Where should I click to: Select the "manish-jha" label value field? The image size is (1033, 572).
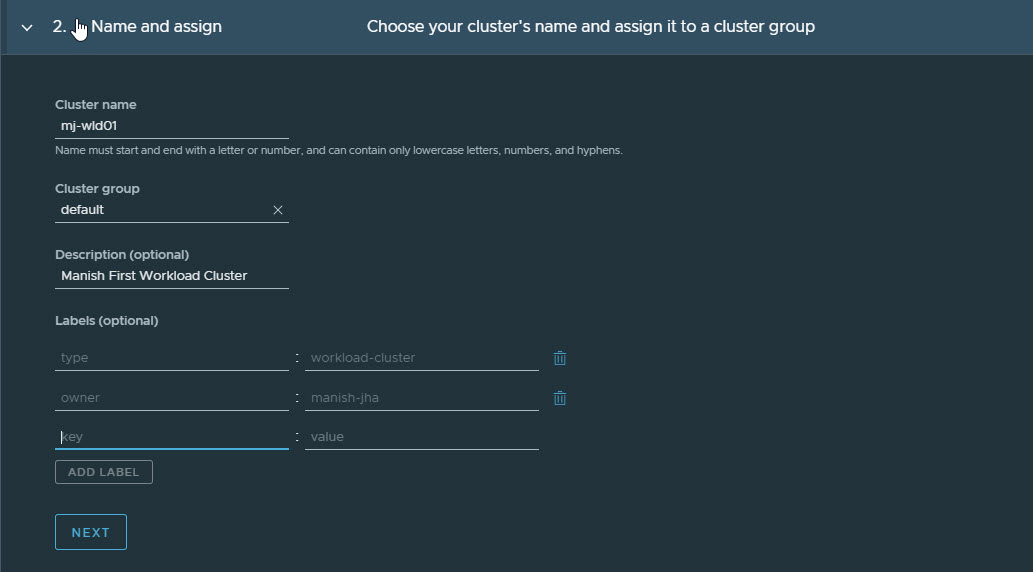pyautogui.click(x=421, y=398)
